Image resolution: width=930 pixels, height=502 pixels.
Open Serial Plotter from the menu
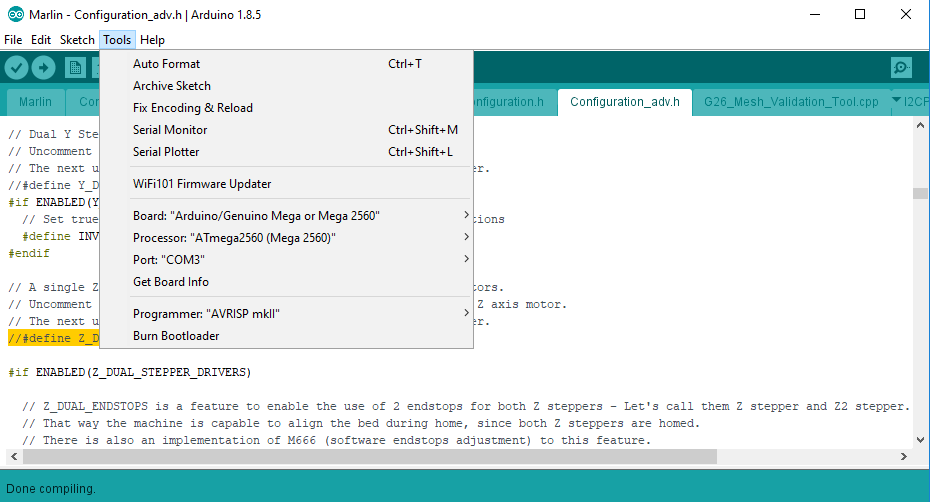[286, 151]
